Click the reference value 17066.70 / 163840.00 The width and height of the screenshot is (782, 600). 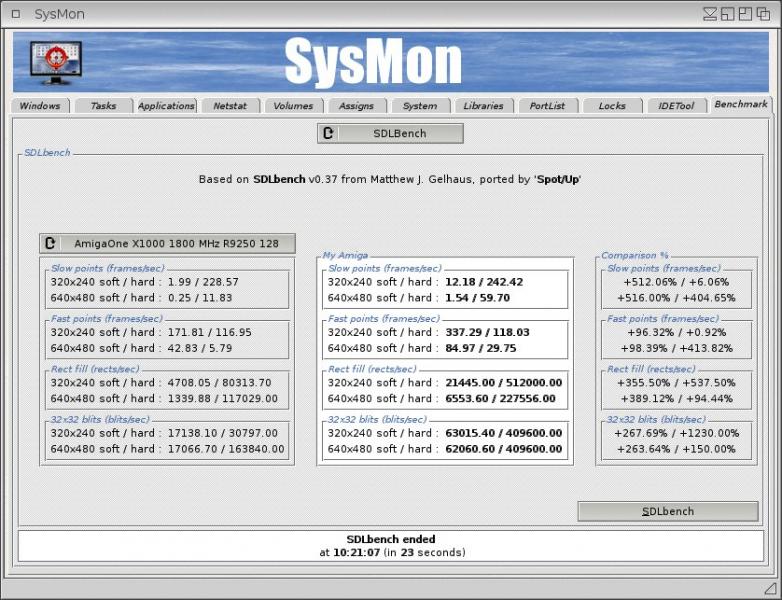[x=226, y=449]
